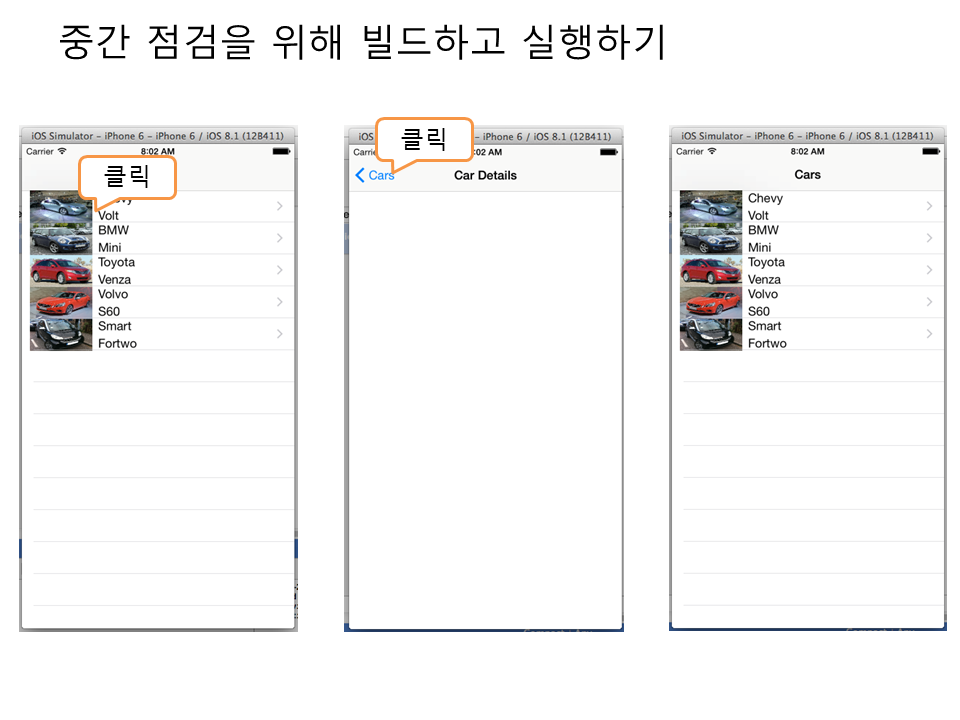Expand BMW Mini row chevron in left simulator

tap(279, 238)
